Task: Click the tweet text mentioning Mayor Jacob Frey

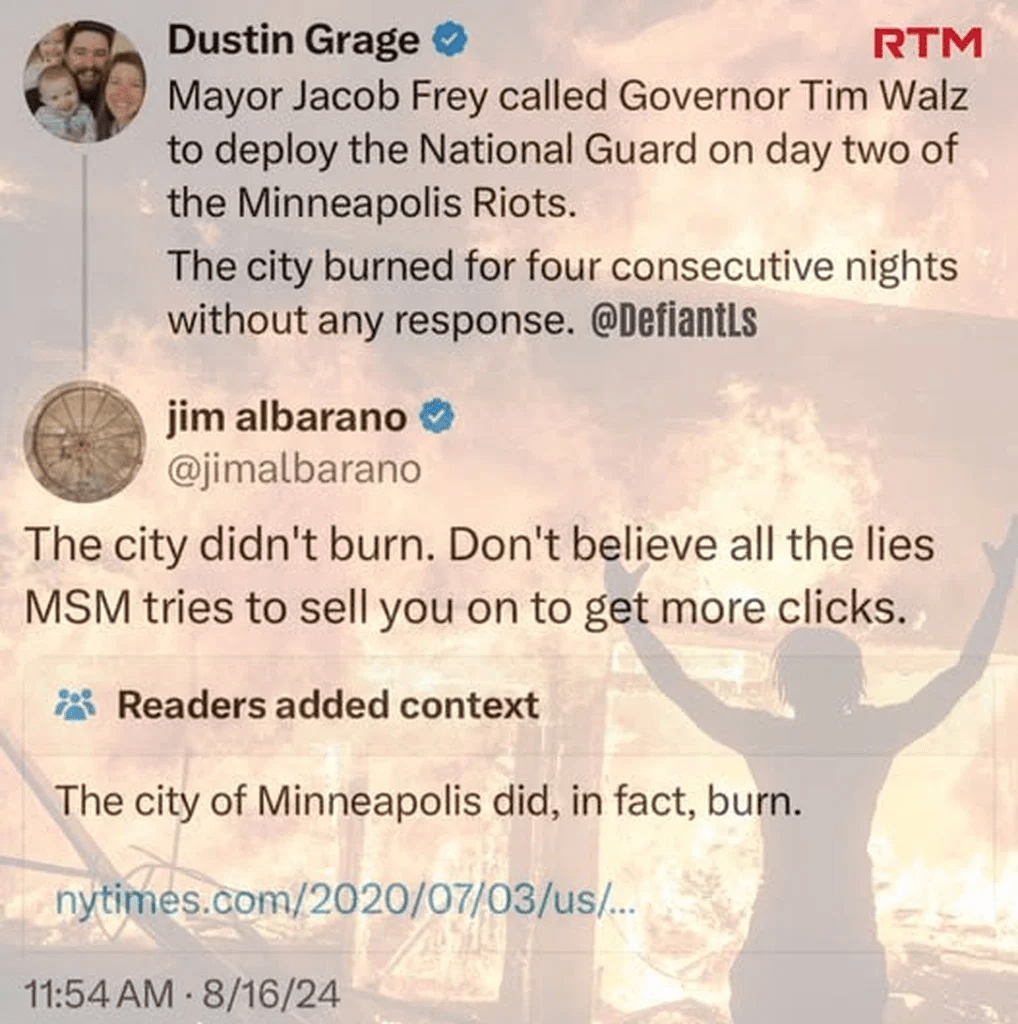Action: 567,150
